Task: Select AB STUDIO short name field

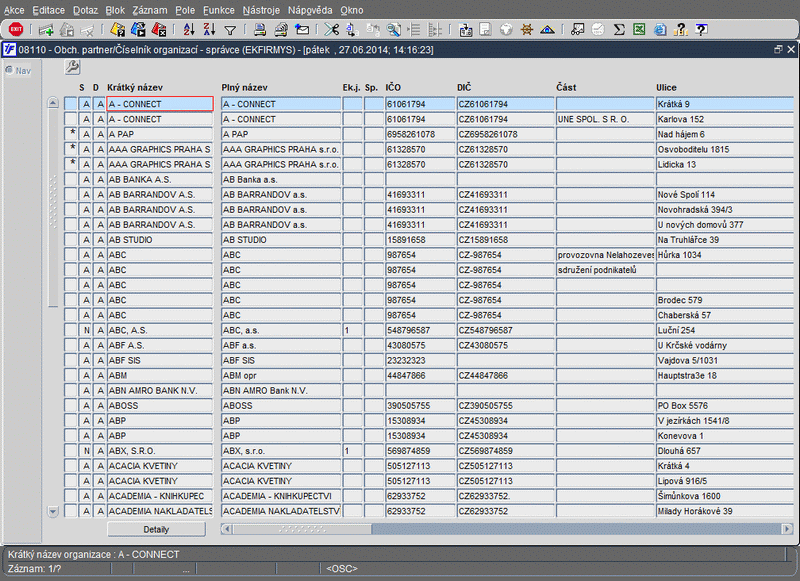Action: point(159,240)
